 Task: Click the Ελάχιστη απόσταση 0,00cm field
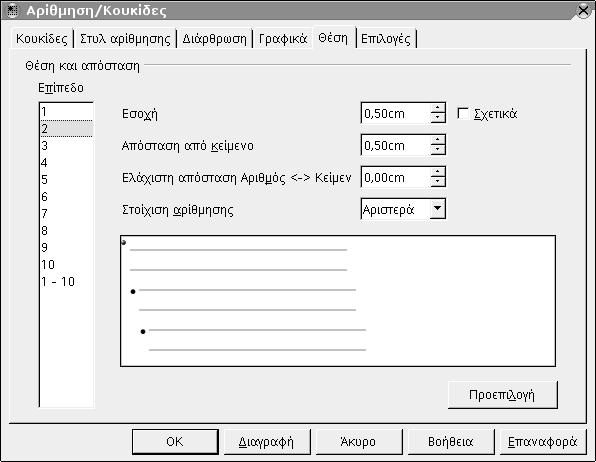[x=396, y=177]
